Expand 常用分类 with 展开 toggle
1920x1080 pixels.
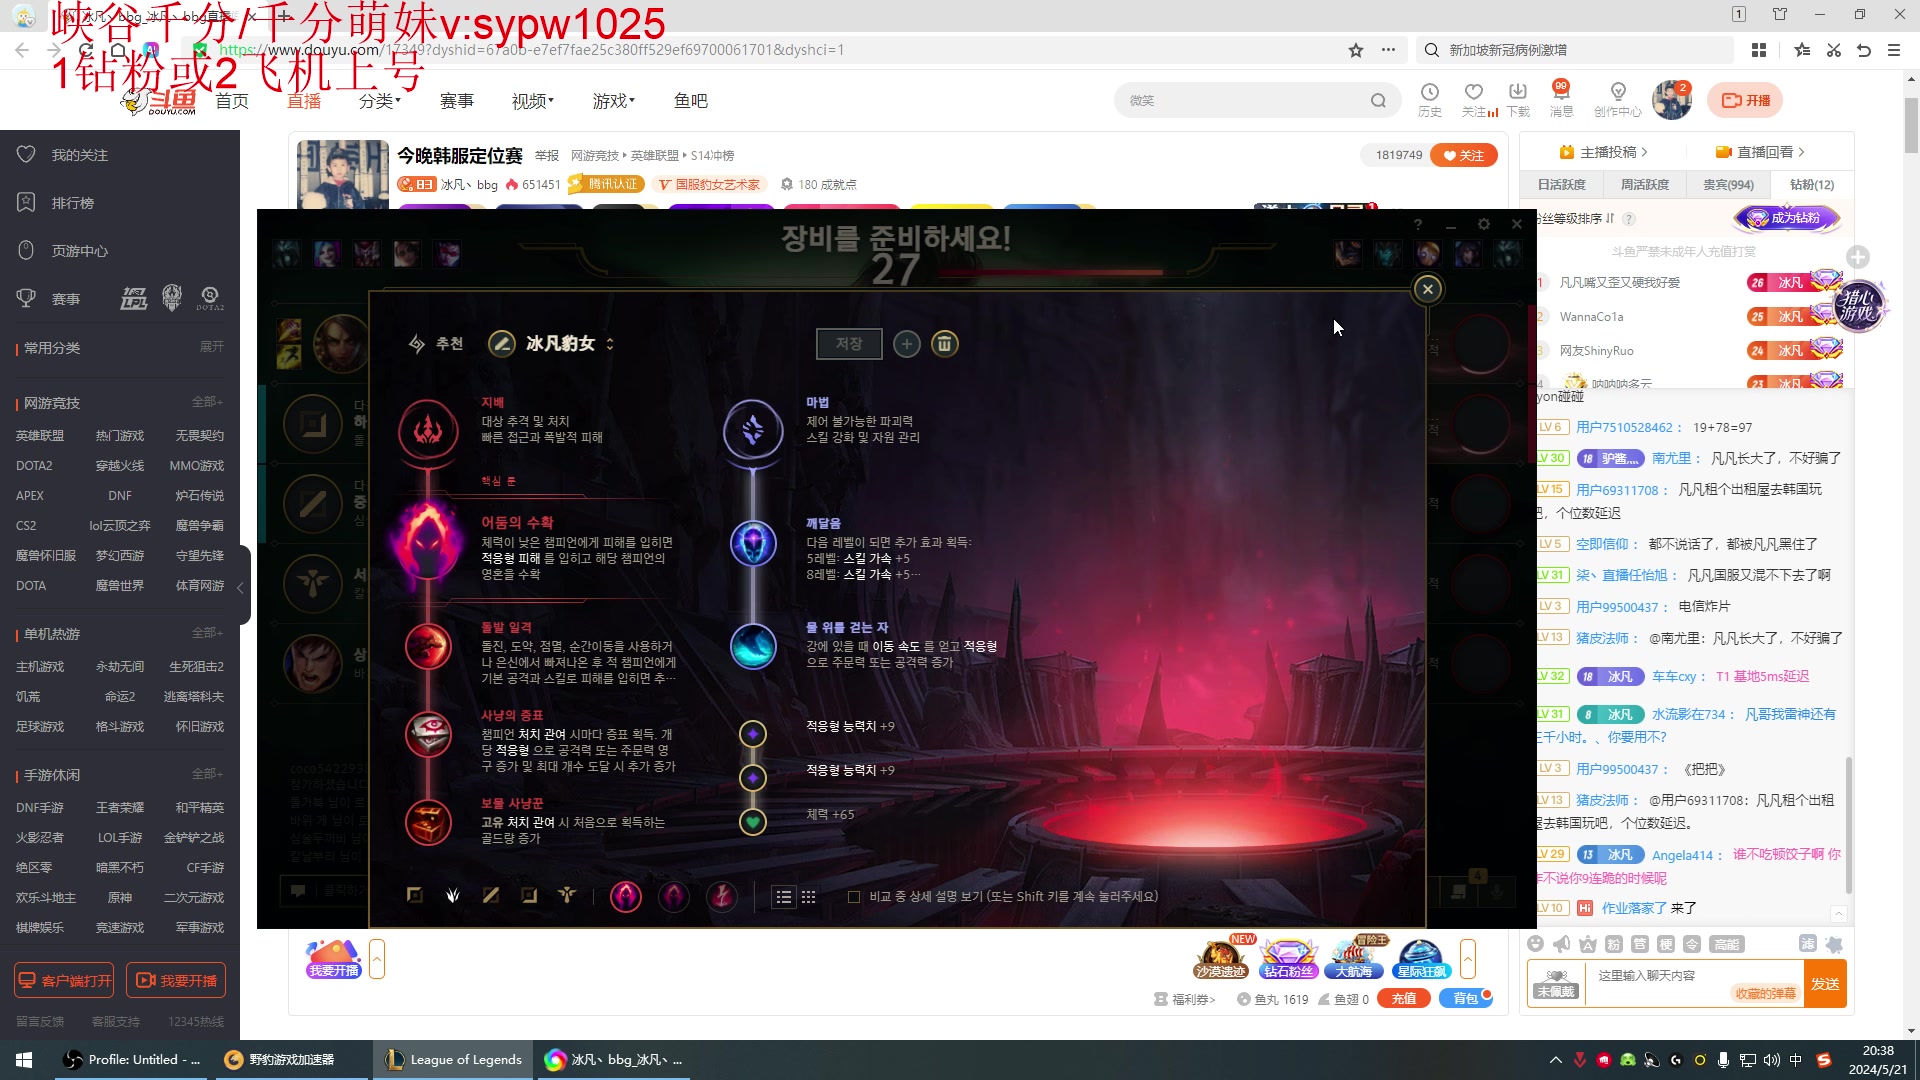pyautogui.click(x=212, y=347)
